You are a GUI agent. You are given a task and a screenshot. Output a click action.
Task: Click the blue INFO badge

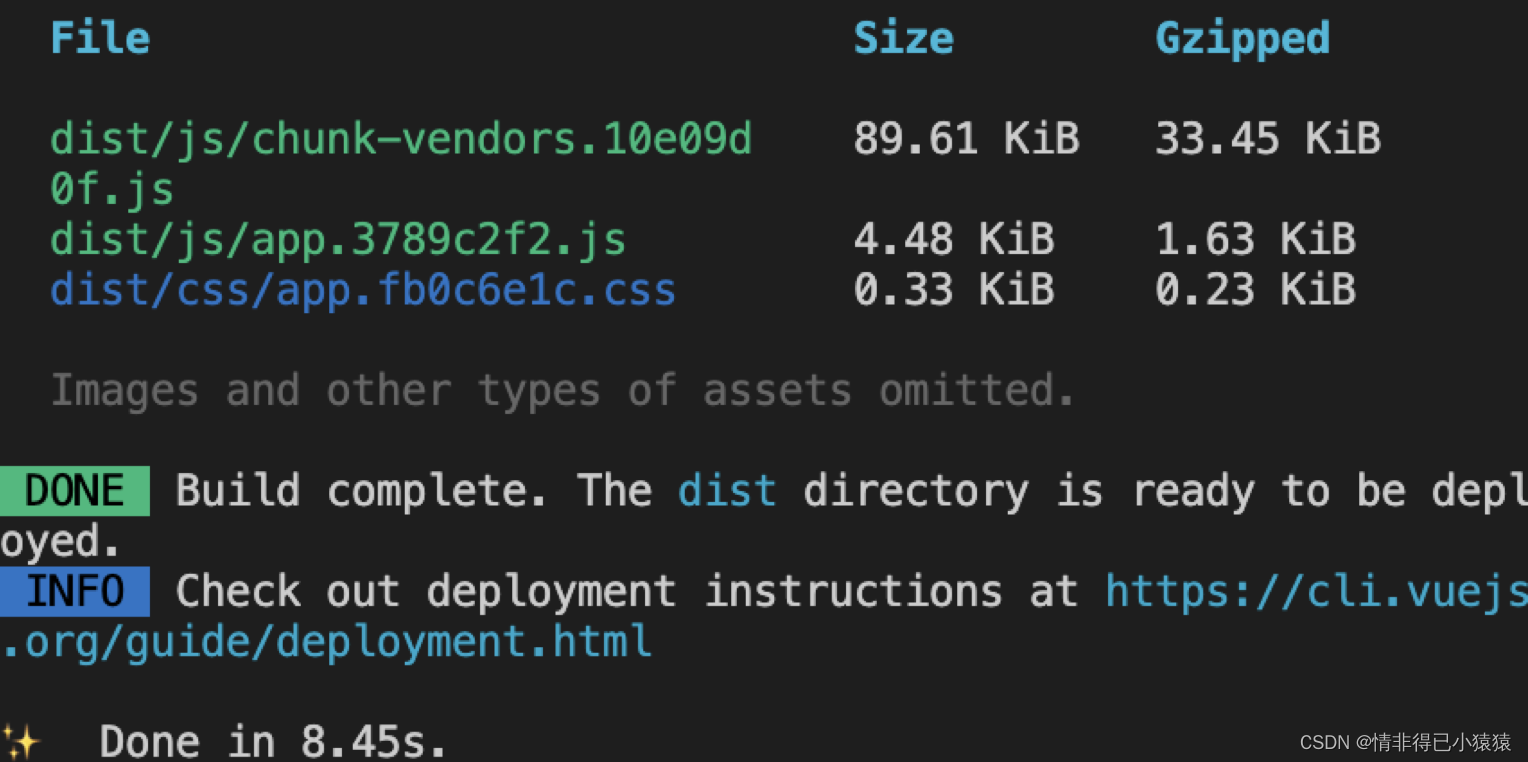pyautogui.click(x=75, y=591)
